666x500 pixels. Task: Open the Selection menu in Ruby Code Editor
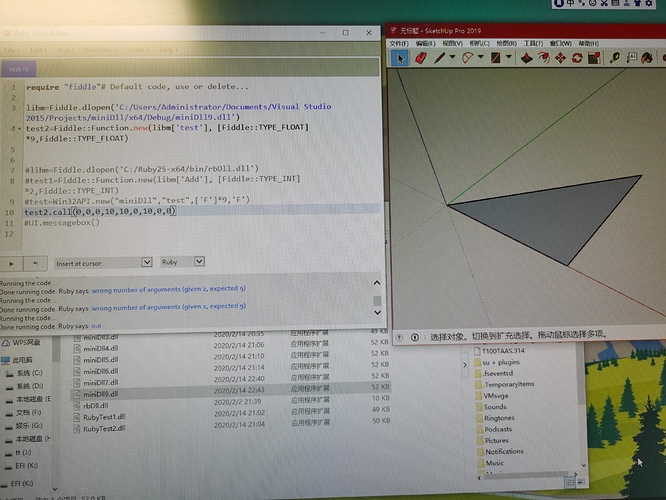pyautogui.click(x=101, y=50)
